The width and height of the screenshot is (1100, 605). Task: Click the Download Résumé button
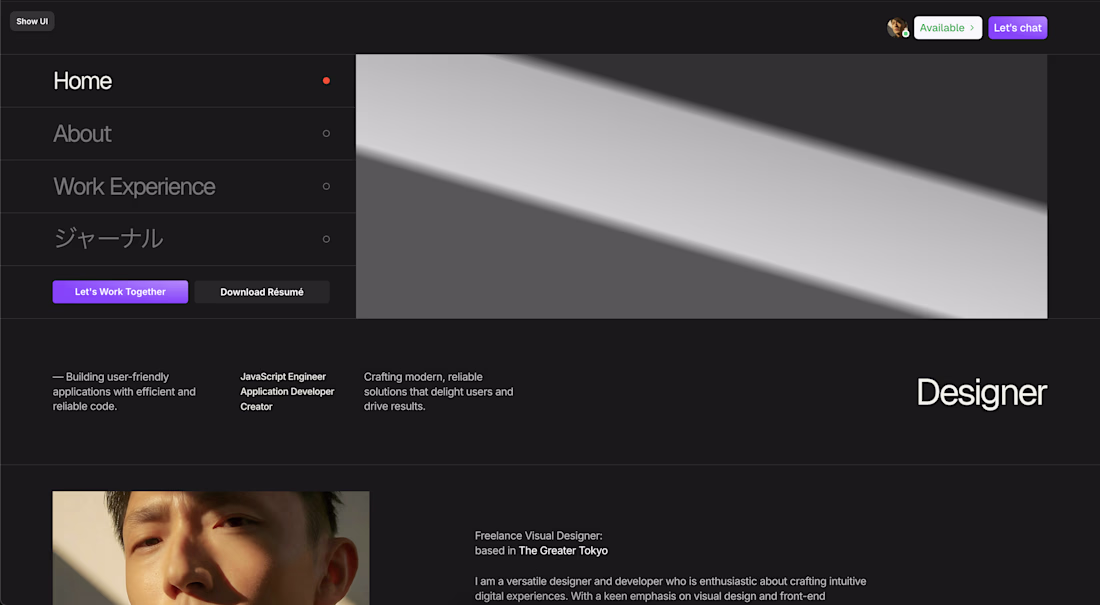pyautogui.click(x=262, y=292)
